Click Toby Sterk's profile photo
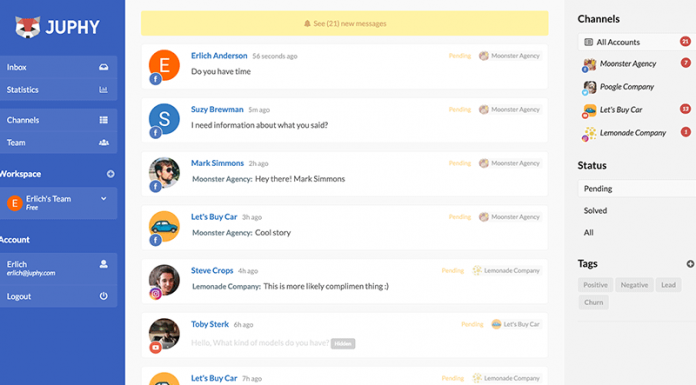 [164, 334]
